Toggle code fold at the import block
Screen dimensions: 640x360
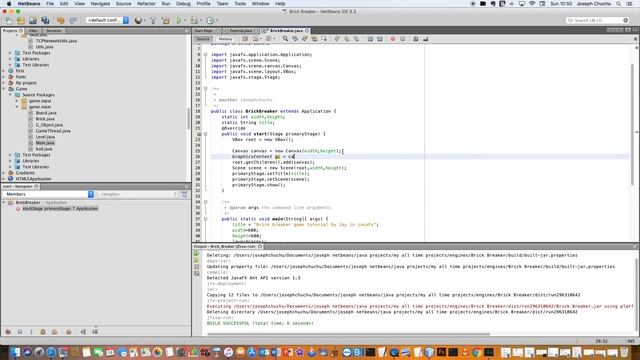point(205,54)
